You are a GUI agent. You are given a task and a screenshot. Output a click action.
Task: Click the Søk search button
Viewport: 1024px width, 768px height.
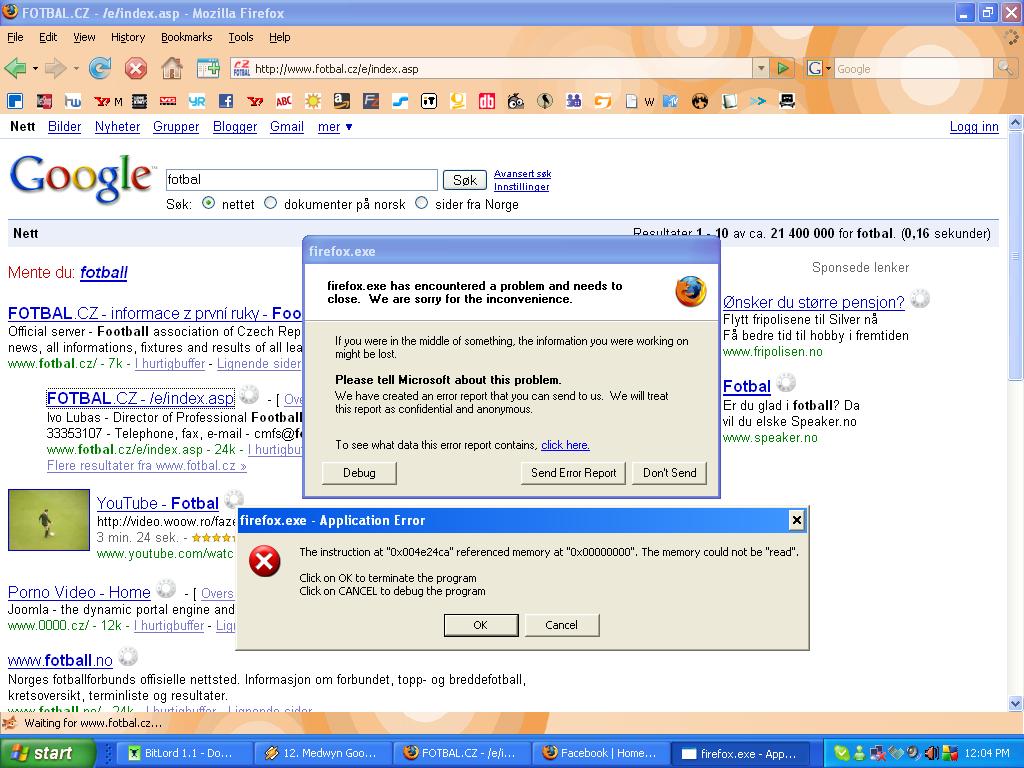tap(464, 180)
